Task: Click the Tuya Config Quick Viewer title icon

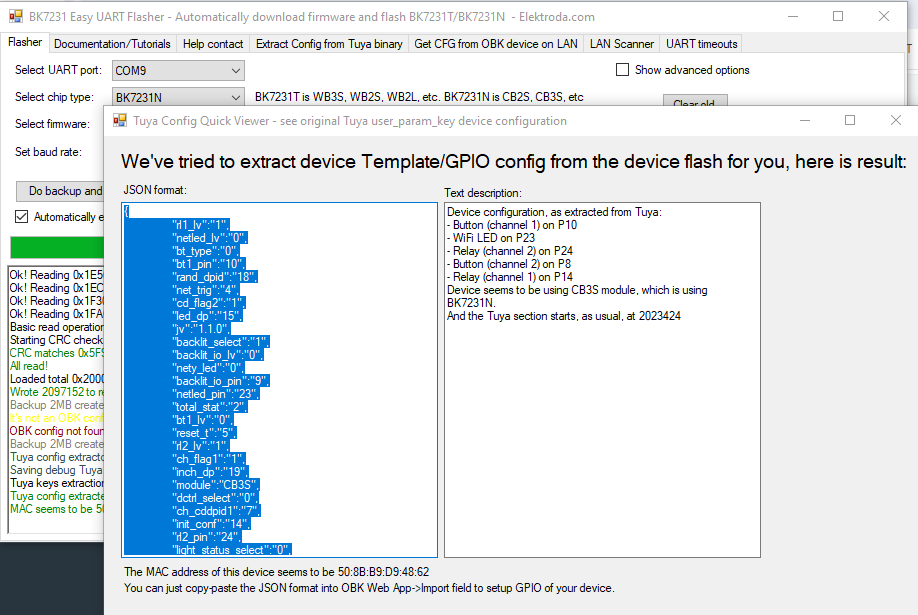Action: (x=120, y=121)
